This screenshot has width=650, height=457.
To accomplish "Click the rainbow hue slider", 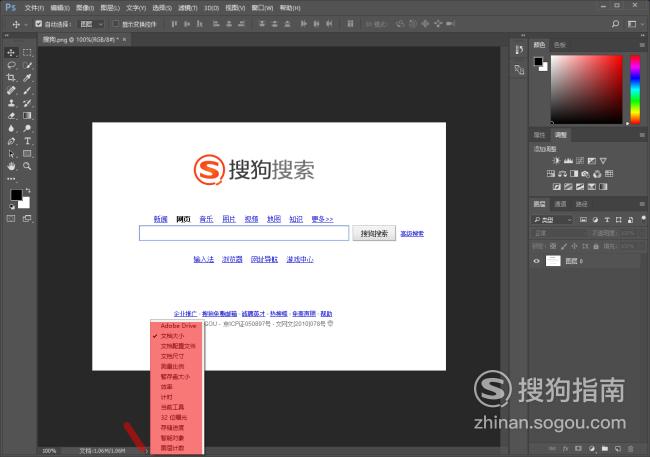I will pos(635,90).
